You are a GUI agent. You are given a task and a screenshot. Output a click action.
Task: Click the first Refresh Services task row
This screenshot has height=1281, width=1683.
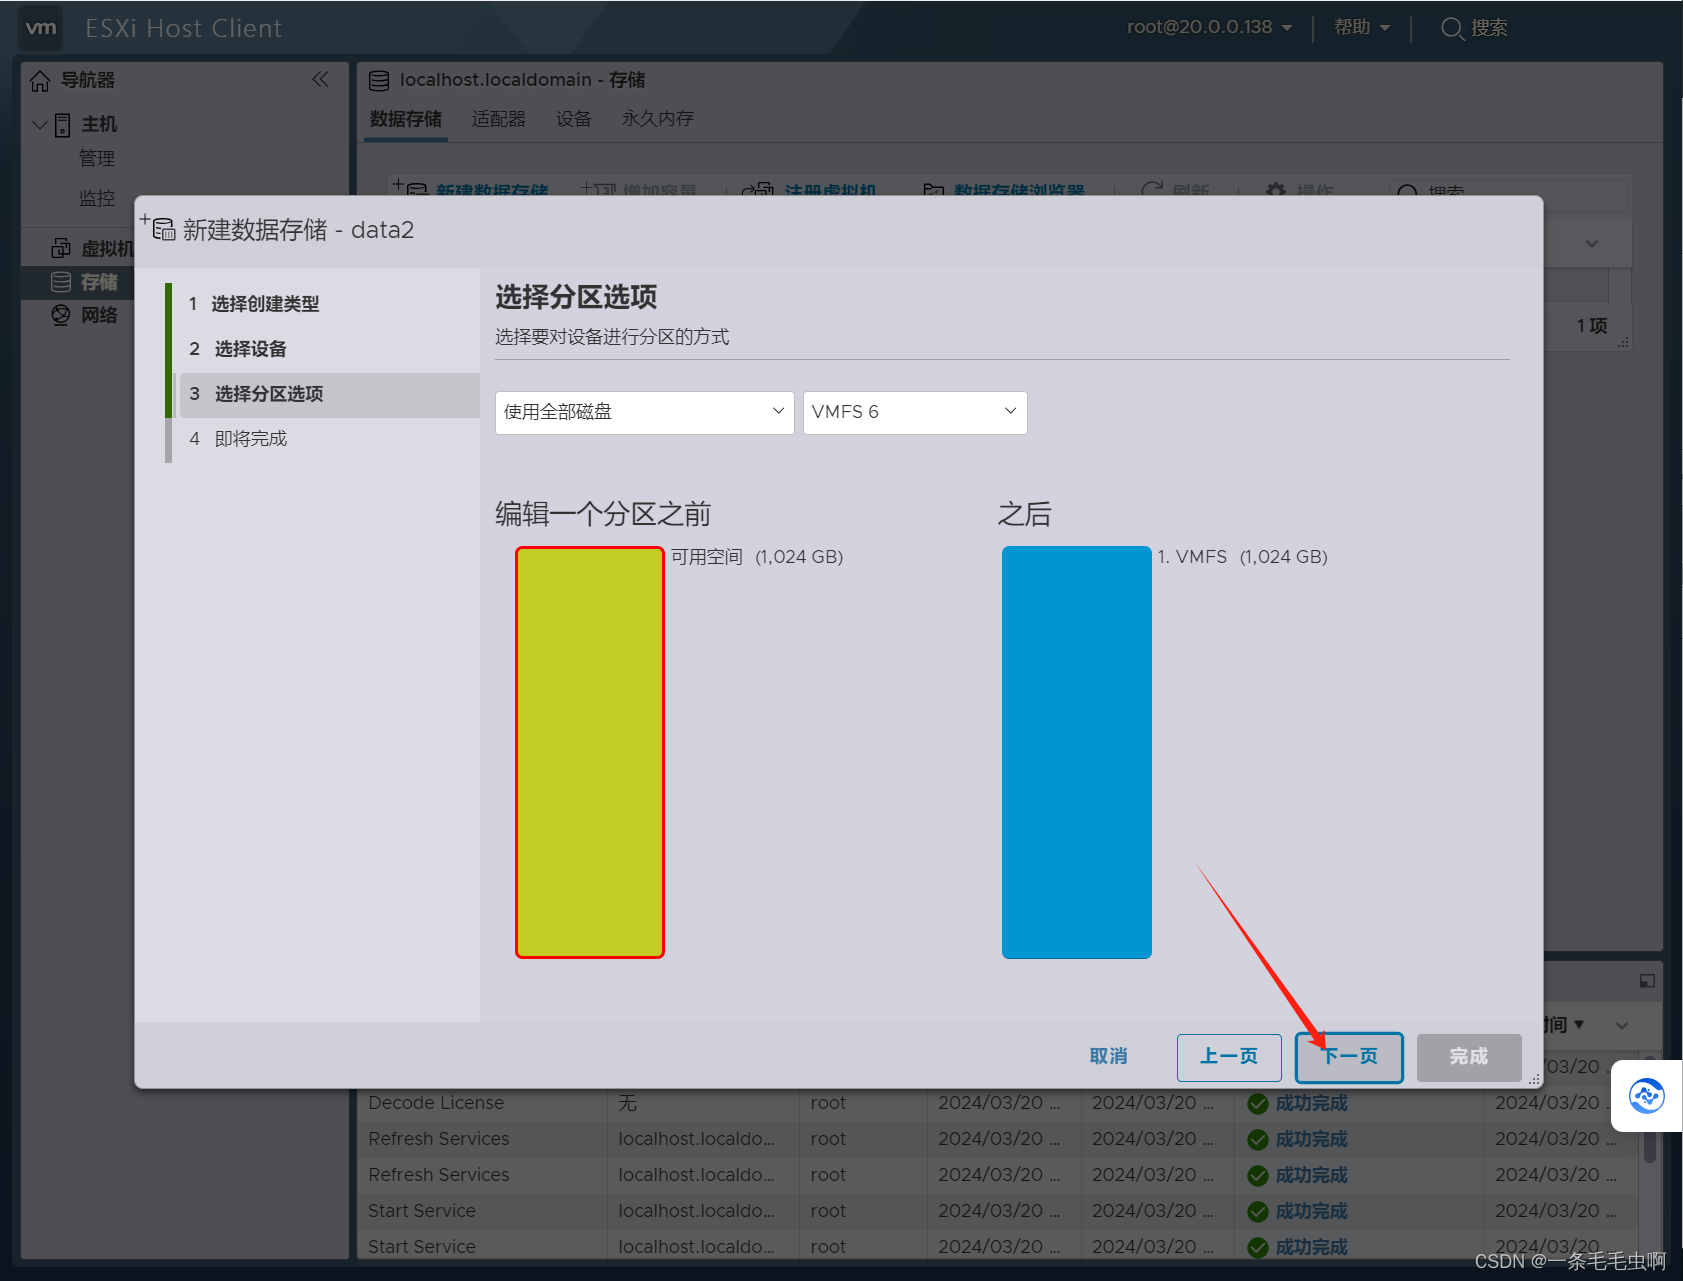997,1139
